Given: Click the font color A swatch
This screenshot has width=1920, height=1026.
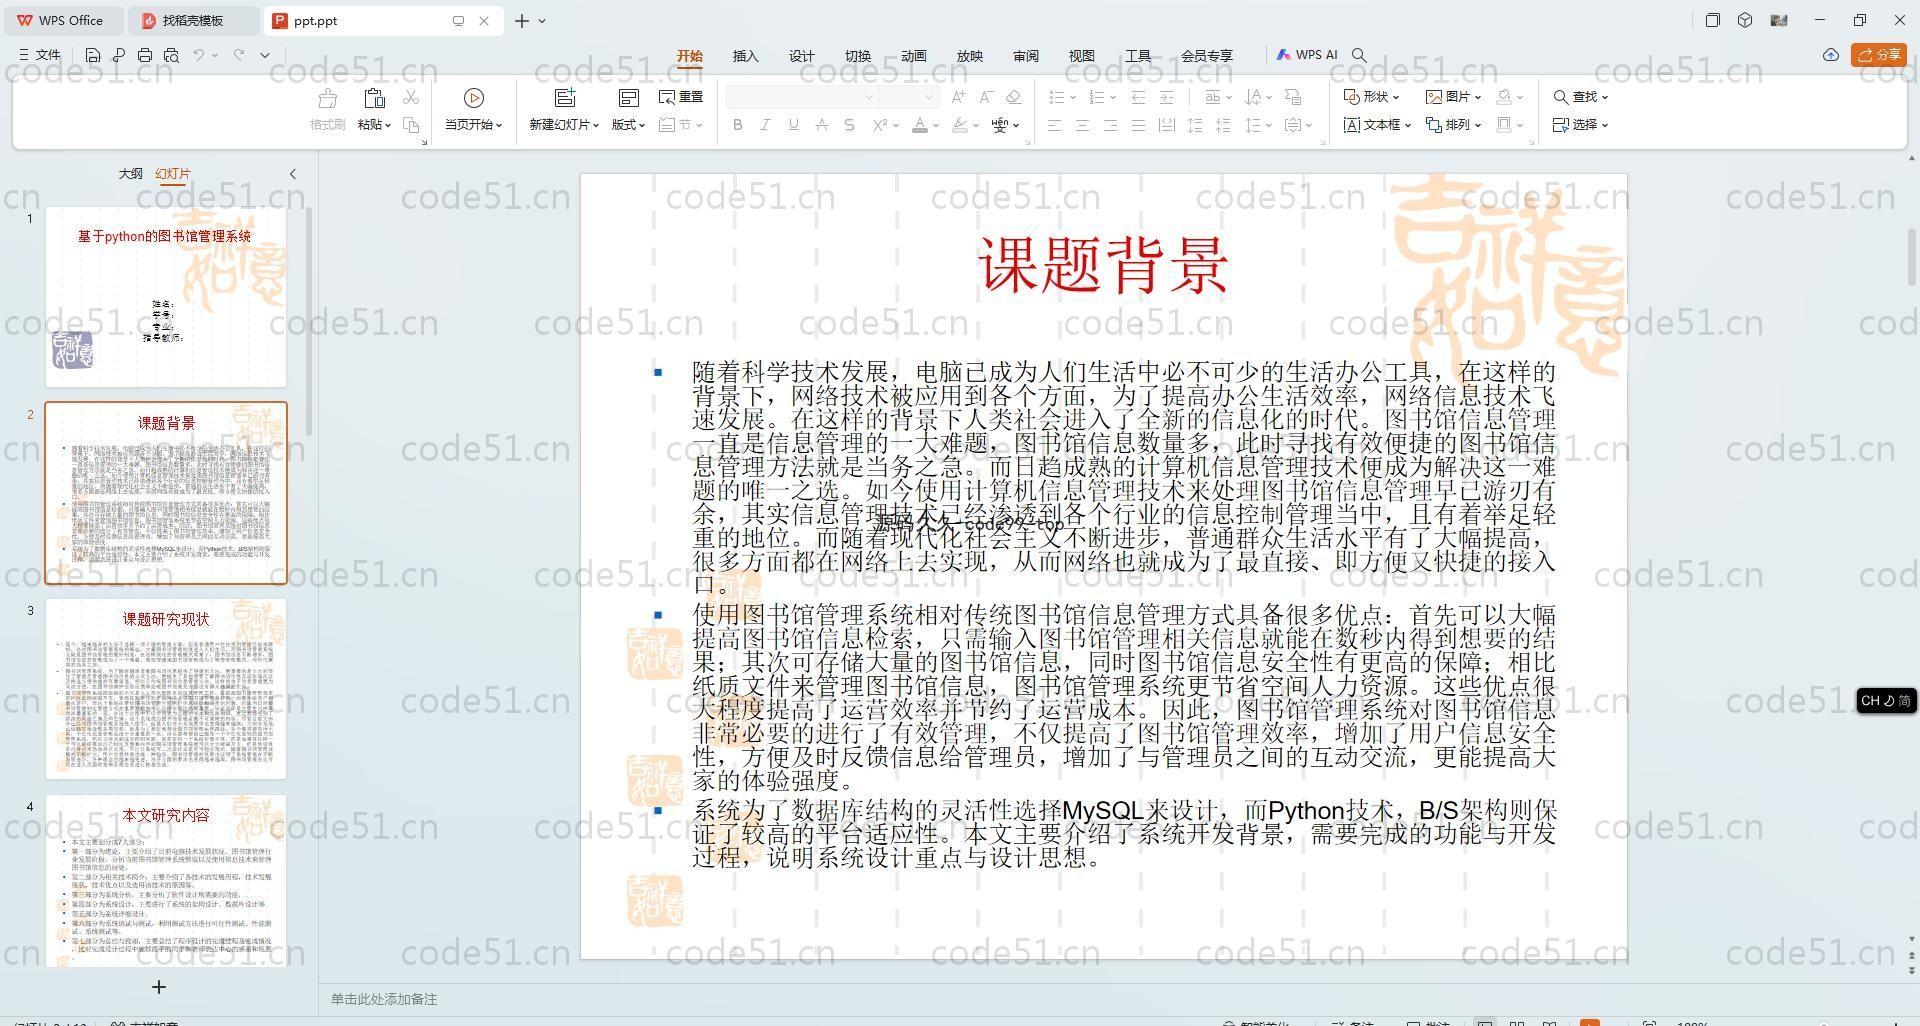Looking at the screenshot, I should coord(920,125).
